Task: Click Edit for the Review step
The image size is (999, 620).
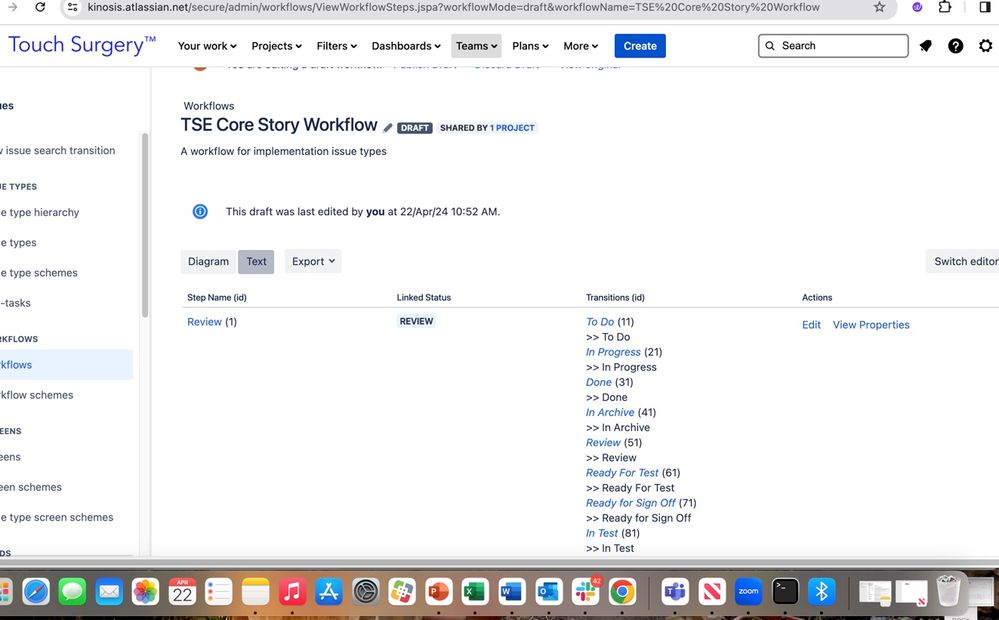Action: tap(811, 325)
